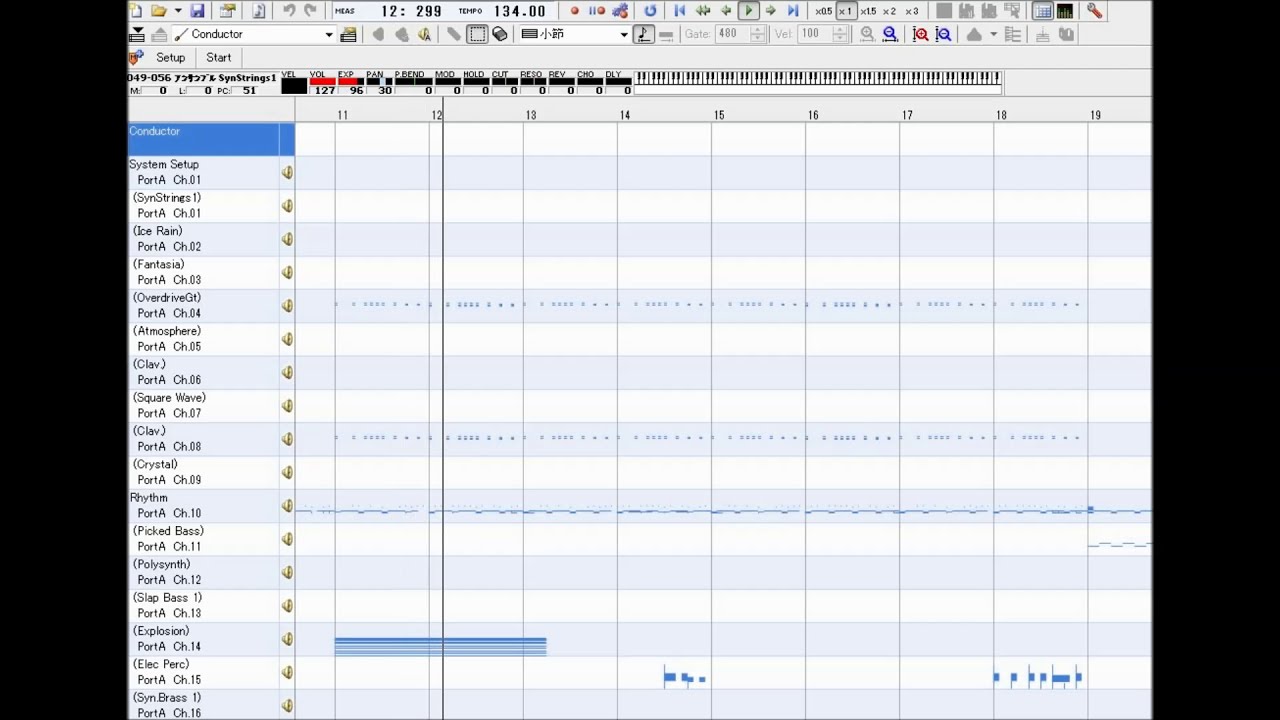Set playback speed to x0.5
The width and height of the screenshot is (1280, 720).
[823, 11]
